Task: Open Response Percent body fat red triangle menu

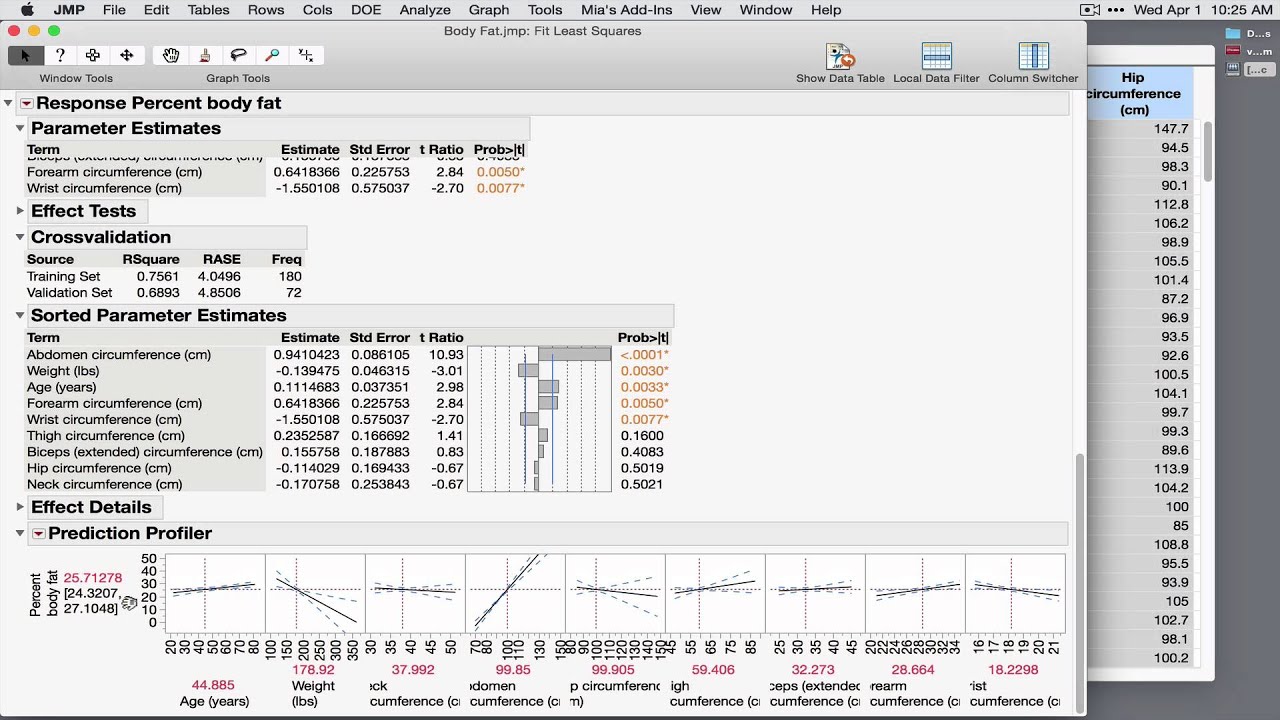Action: (x=27, y=103)
